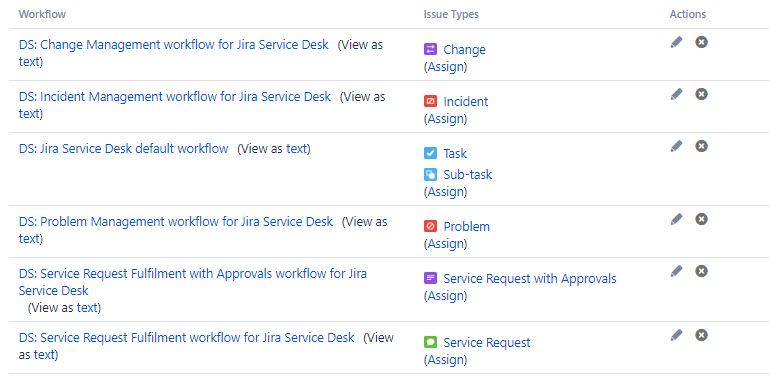This screenshot has width=780, height=388.
Task: View Jira Service Desk default workflow as text
Action: coord(274,149)
